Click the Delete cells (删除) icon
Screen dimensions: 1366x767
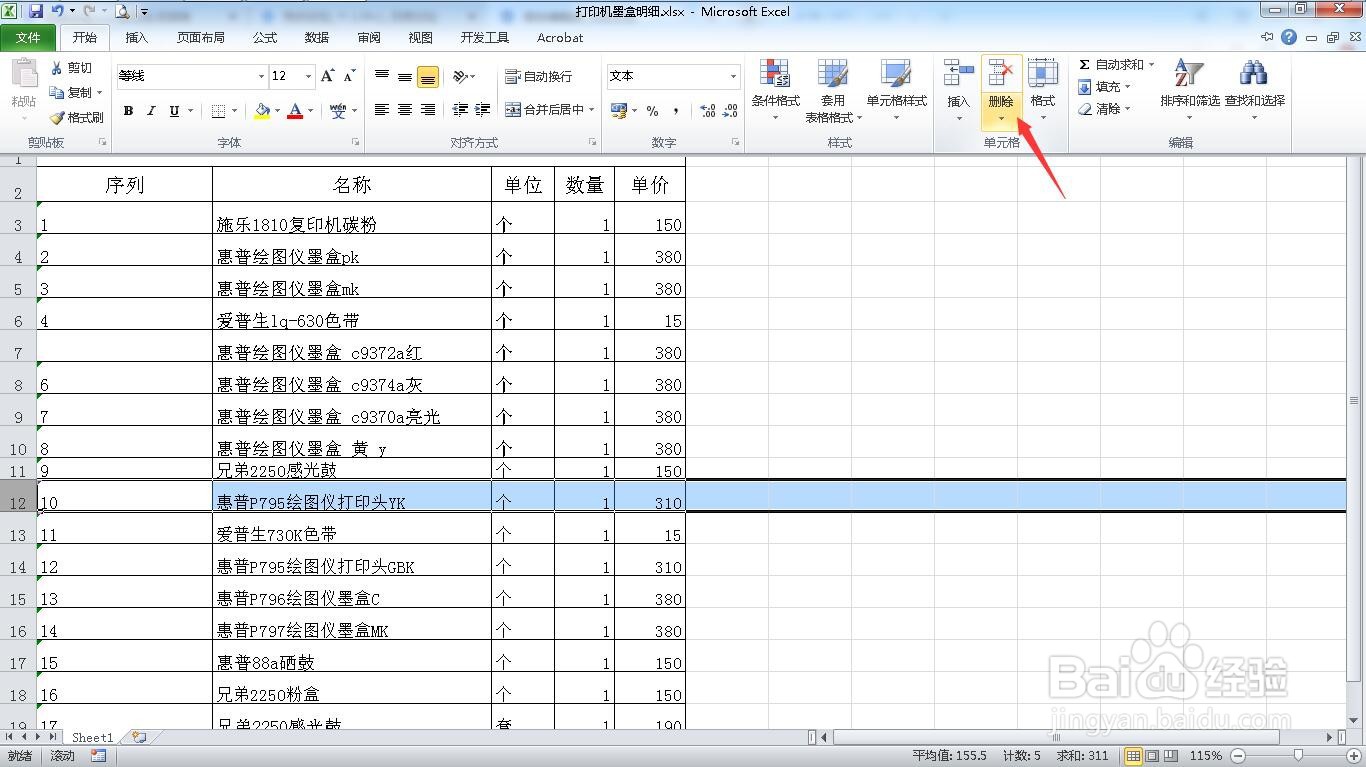(x=1001, y=73)
